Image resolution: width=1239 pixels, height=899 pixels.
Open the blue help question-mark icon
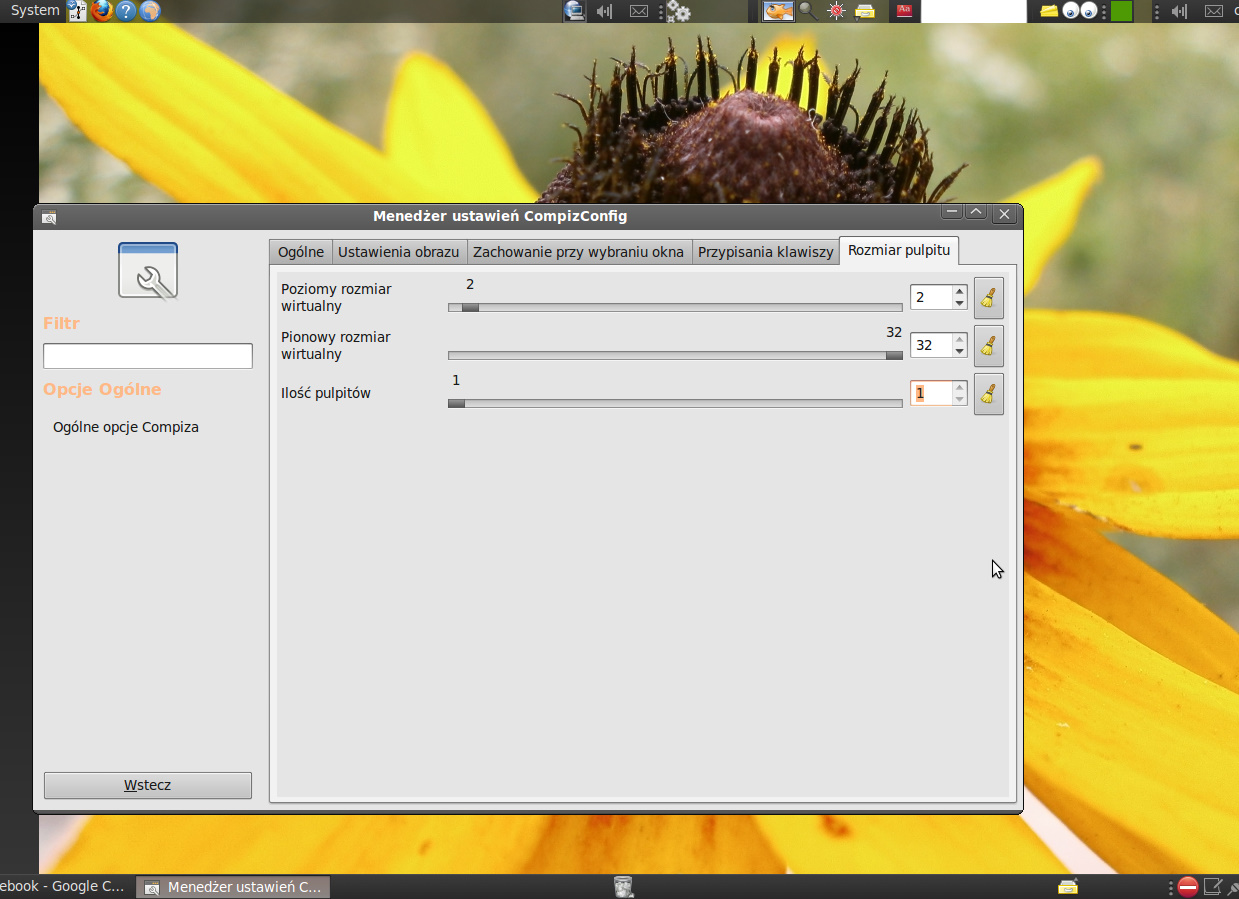(126, 11)
